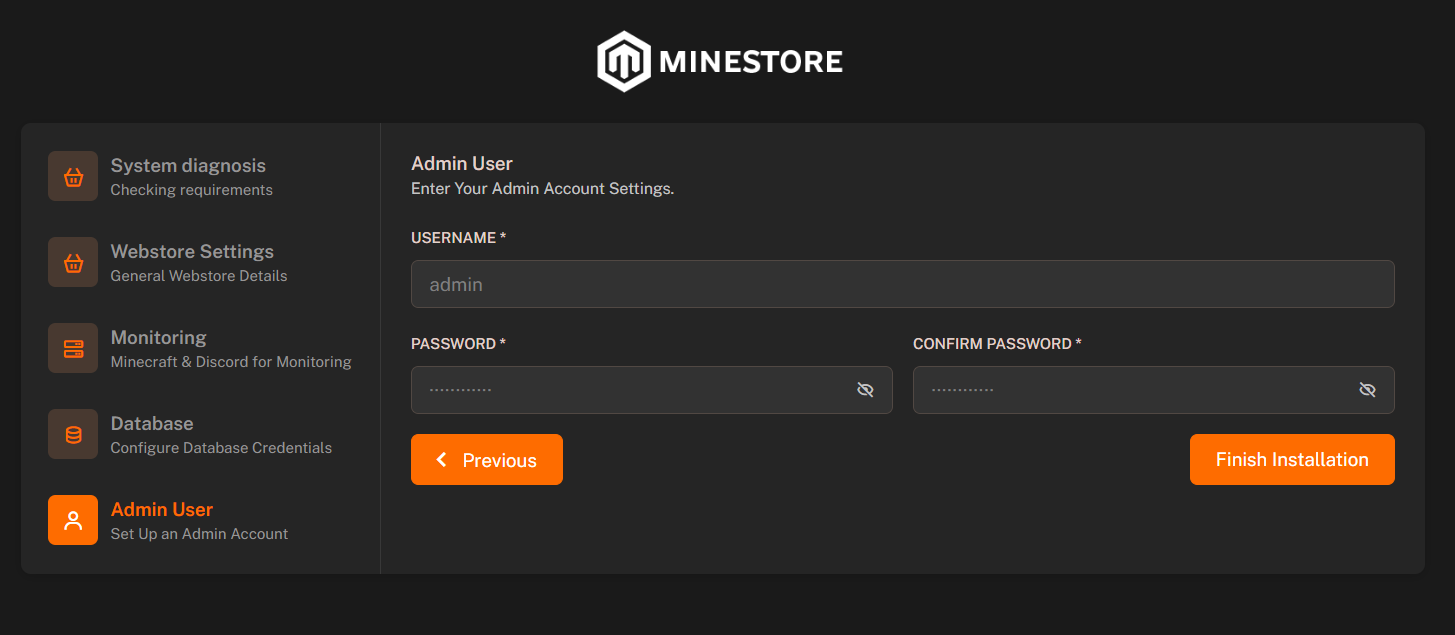Go back using the Previous button

(x=487, y=459)
